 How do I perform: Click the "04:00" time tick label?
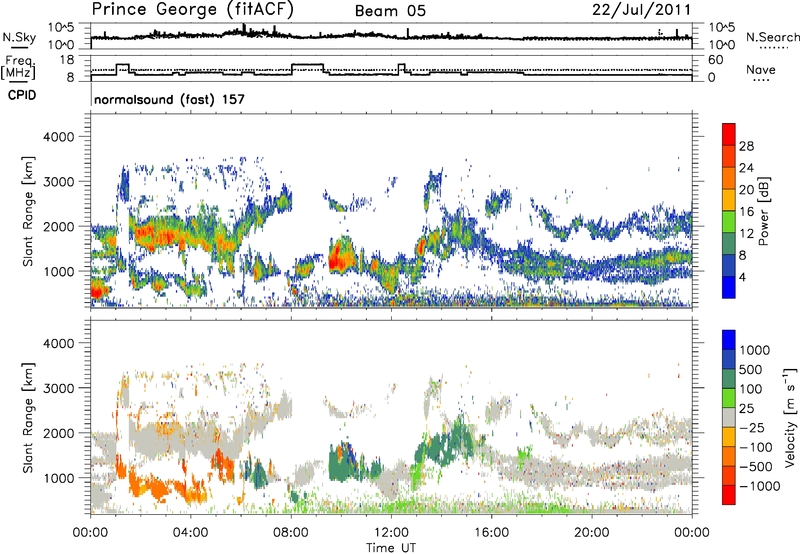[191, 533]
